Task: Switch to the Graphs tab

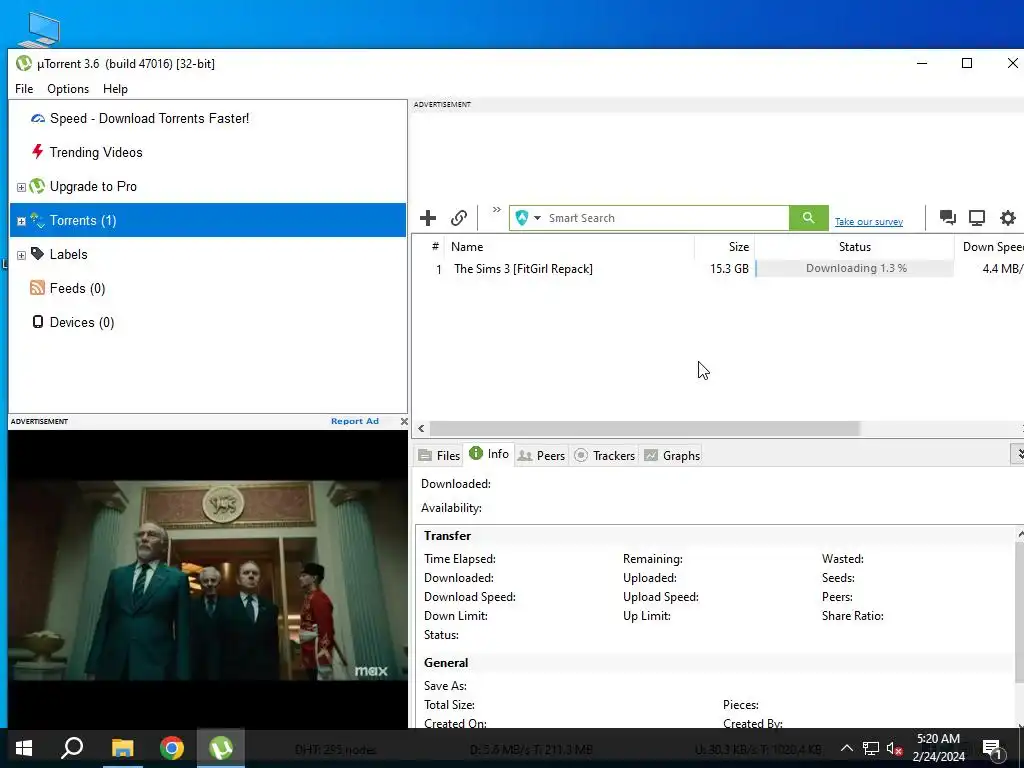Action: coord(672,455)
